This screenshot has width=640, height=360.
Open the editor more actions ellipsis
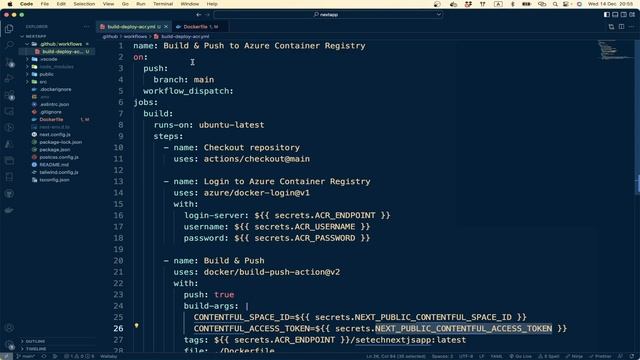click(631, 27)
